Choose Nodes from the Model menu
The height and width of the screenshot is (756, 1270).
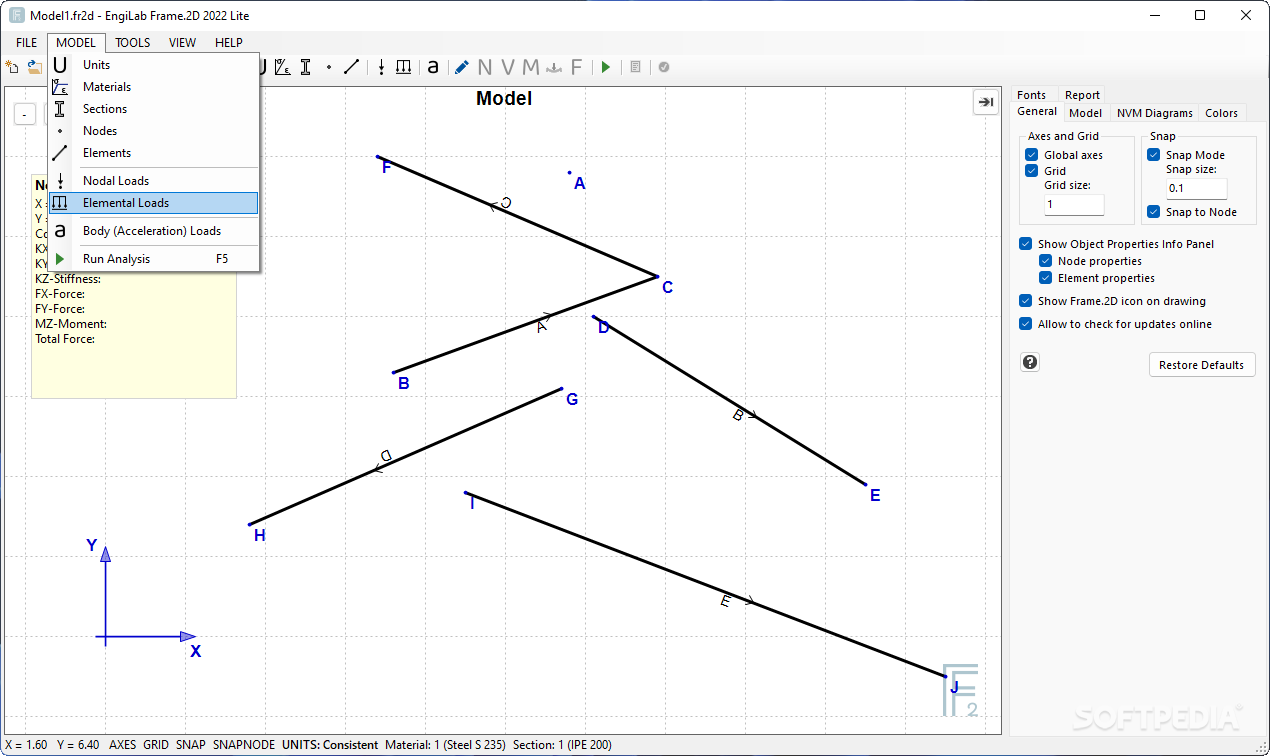pos(154,131)
